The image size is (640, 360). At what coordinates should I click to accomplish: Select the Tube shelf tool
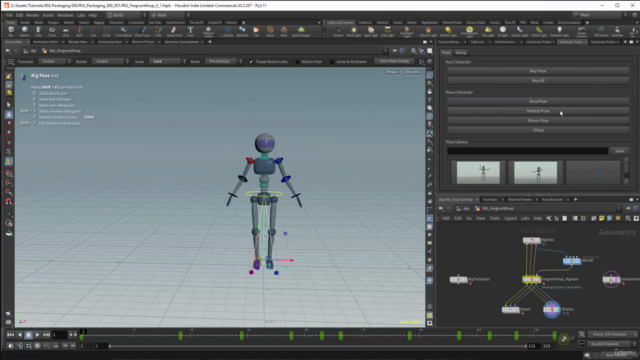tap(38, 31)
